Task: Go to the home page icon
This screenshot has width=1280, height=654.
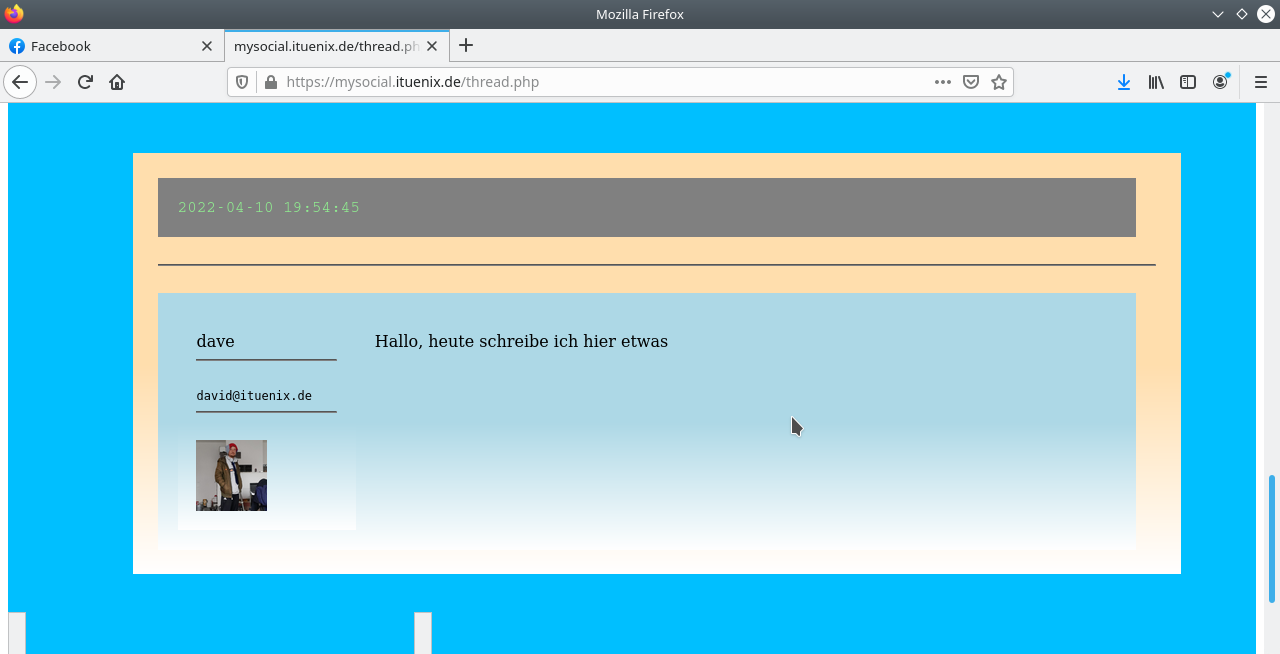Action: [117, 82]
